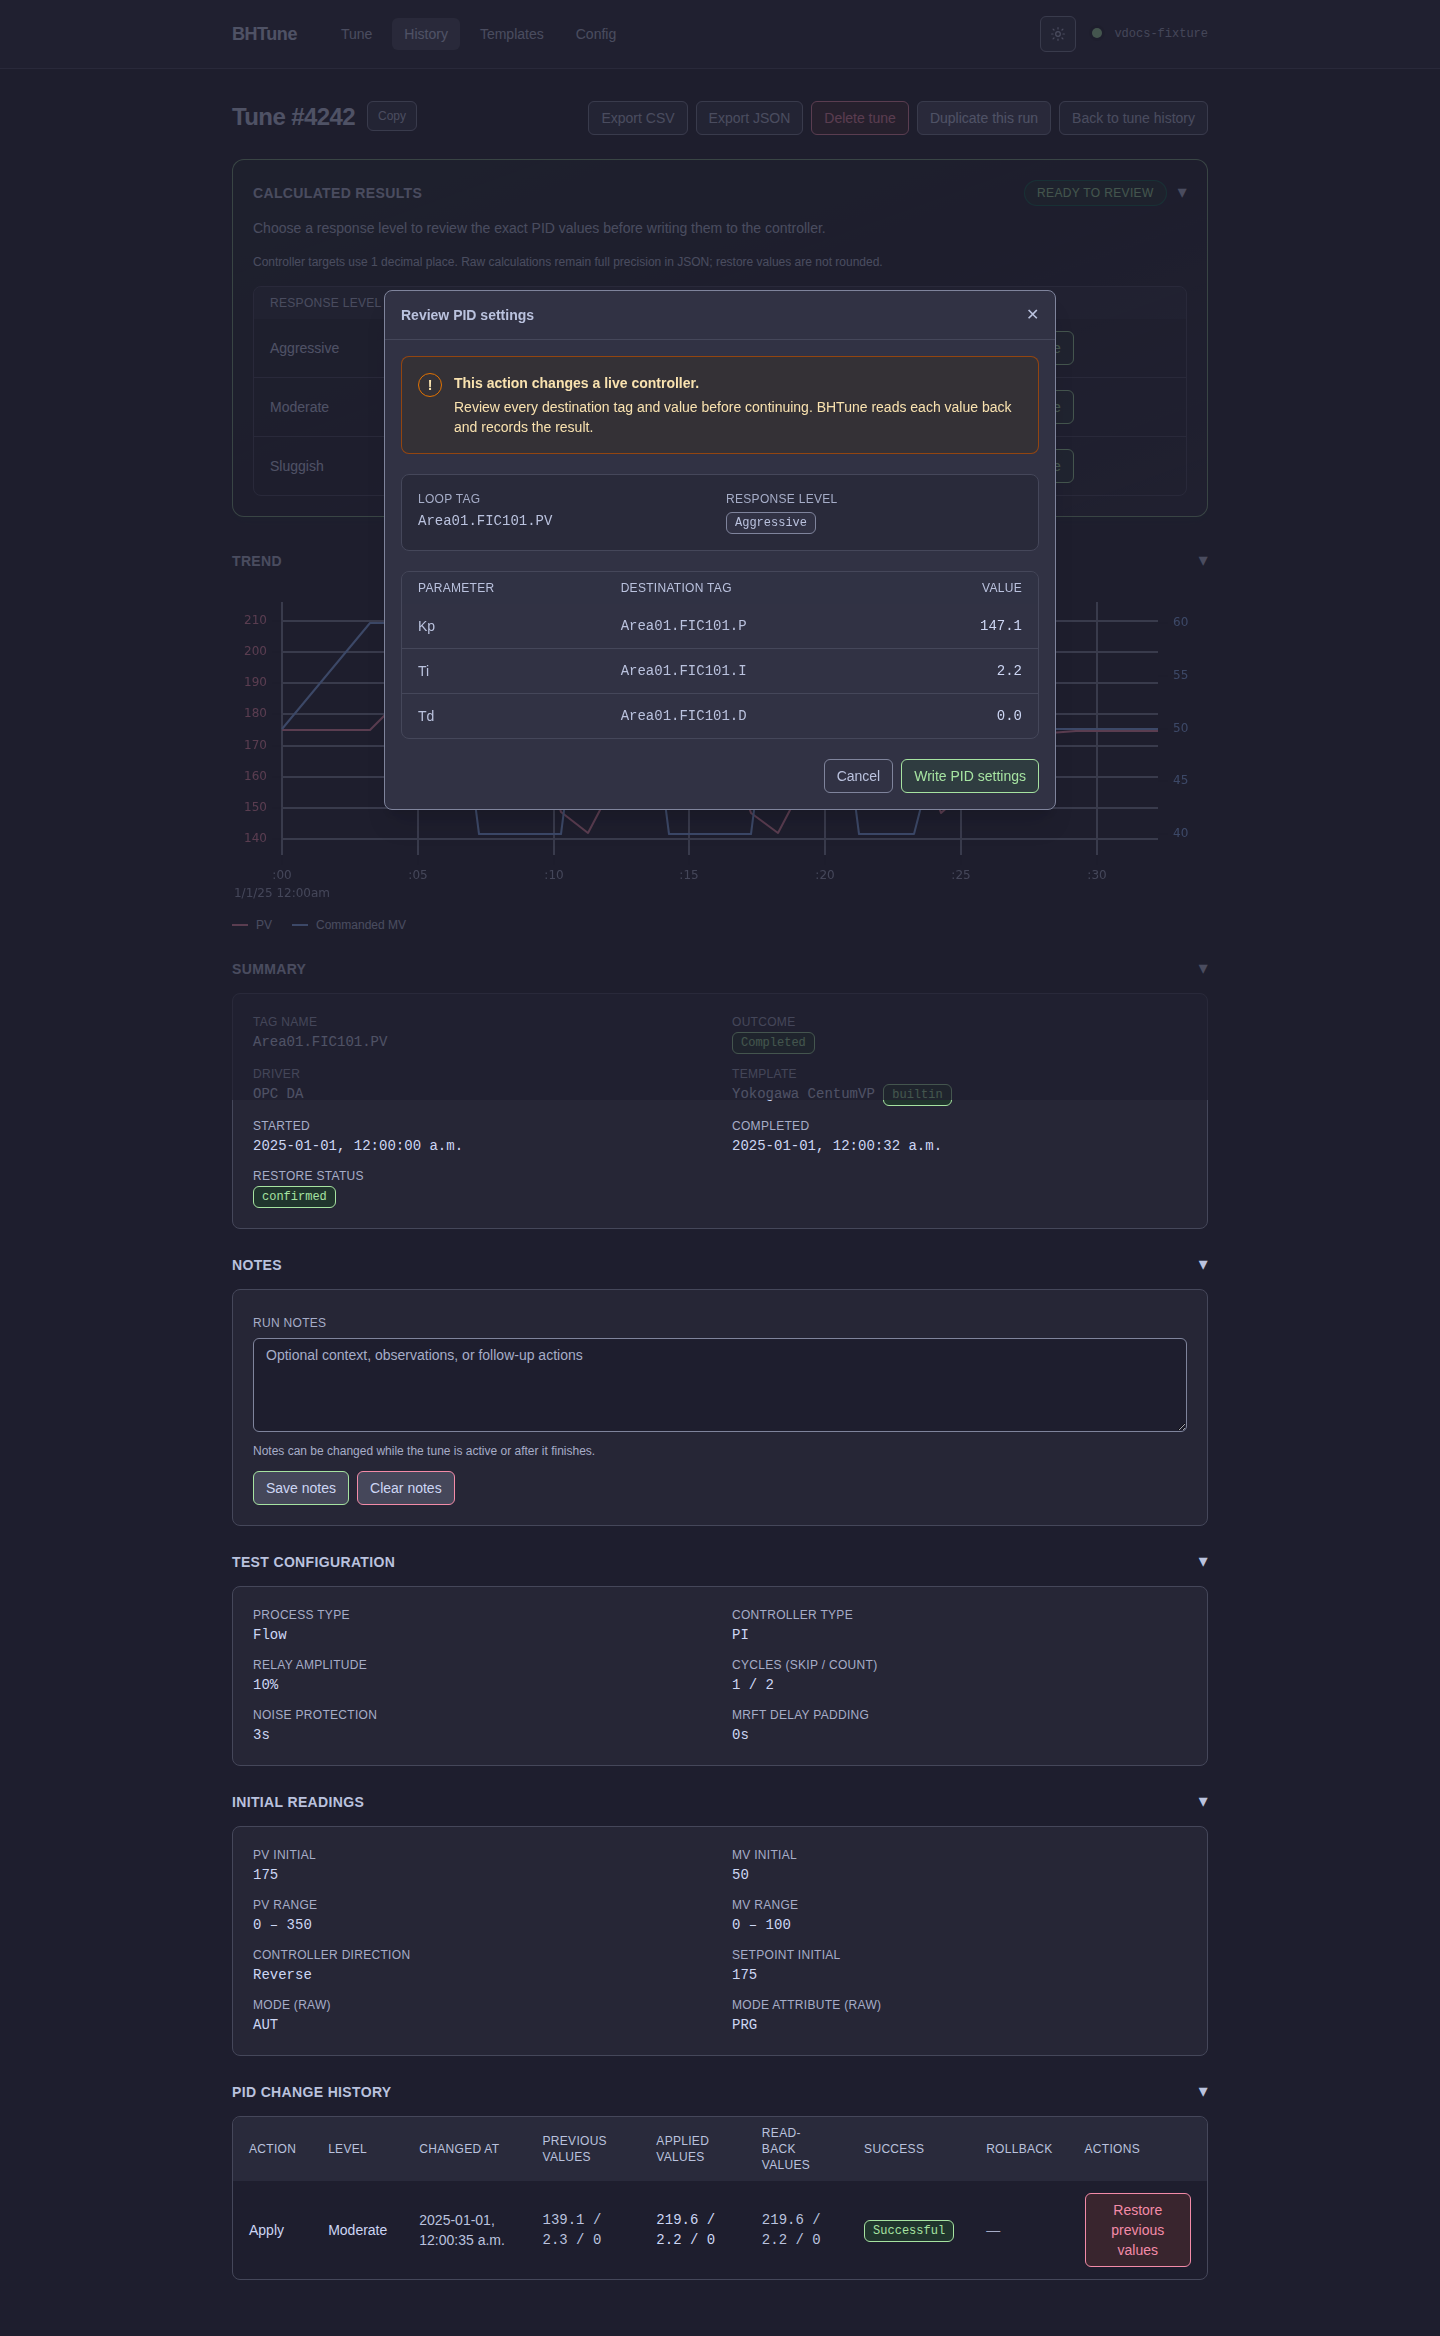
Task: Click the Applied Values column header
Action: coord(682,2149)
